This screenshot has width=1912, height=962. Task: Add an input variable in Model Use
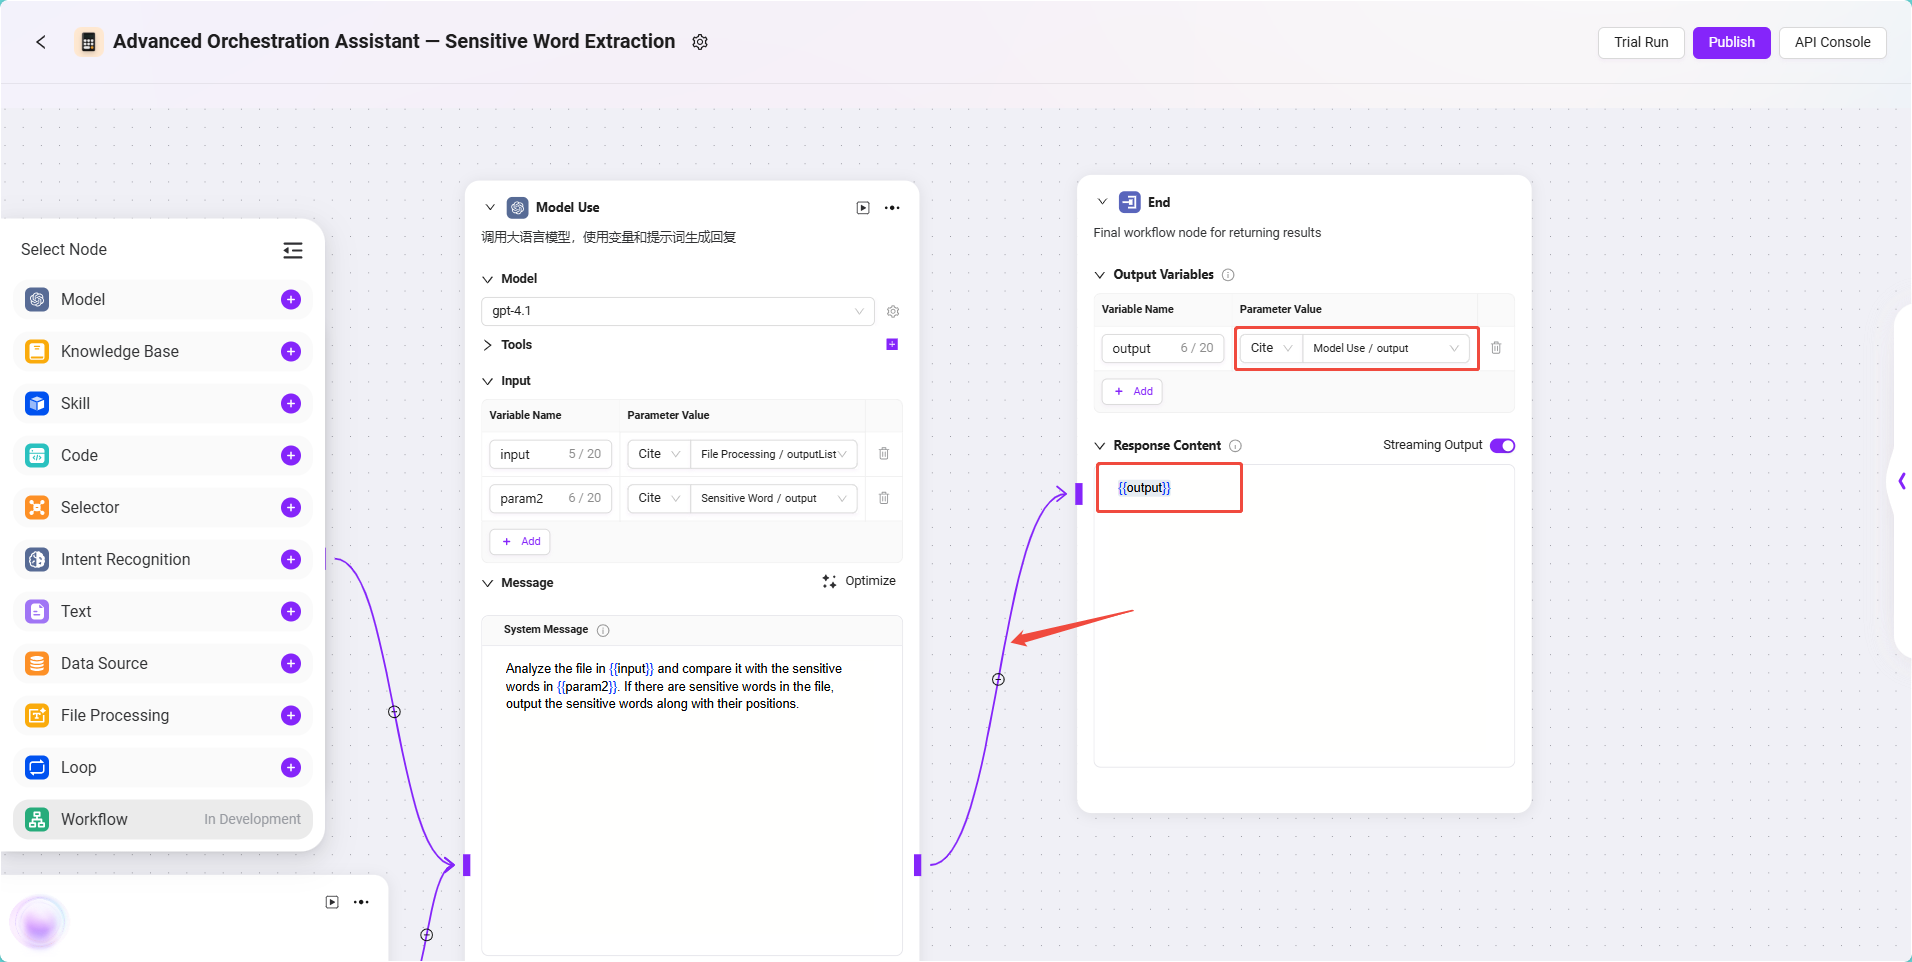click(x=520, y=542)
